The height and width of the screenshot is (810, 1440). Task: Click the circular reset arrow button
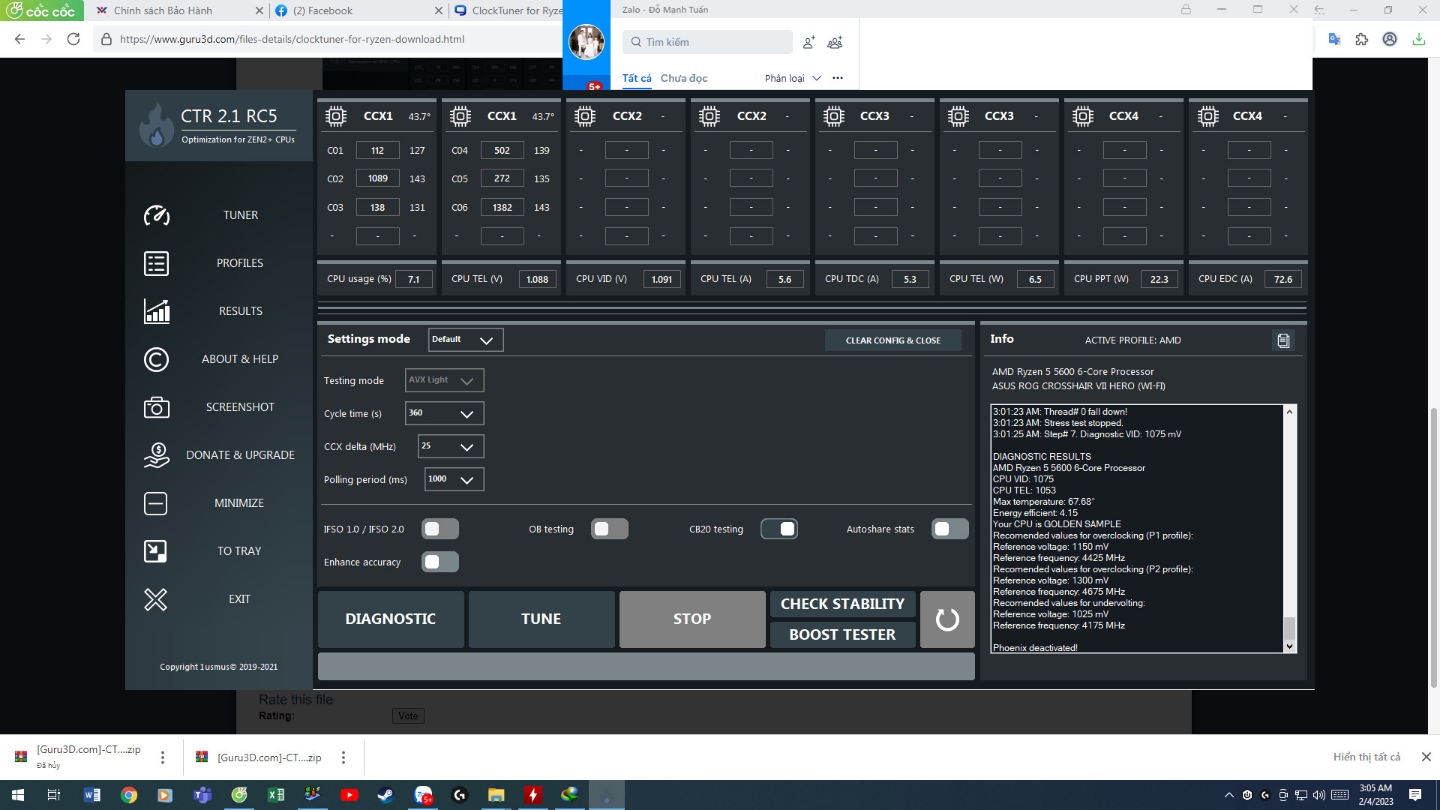tap(947, 619)
